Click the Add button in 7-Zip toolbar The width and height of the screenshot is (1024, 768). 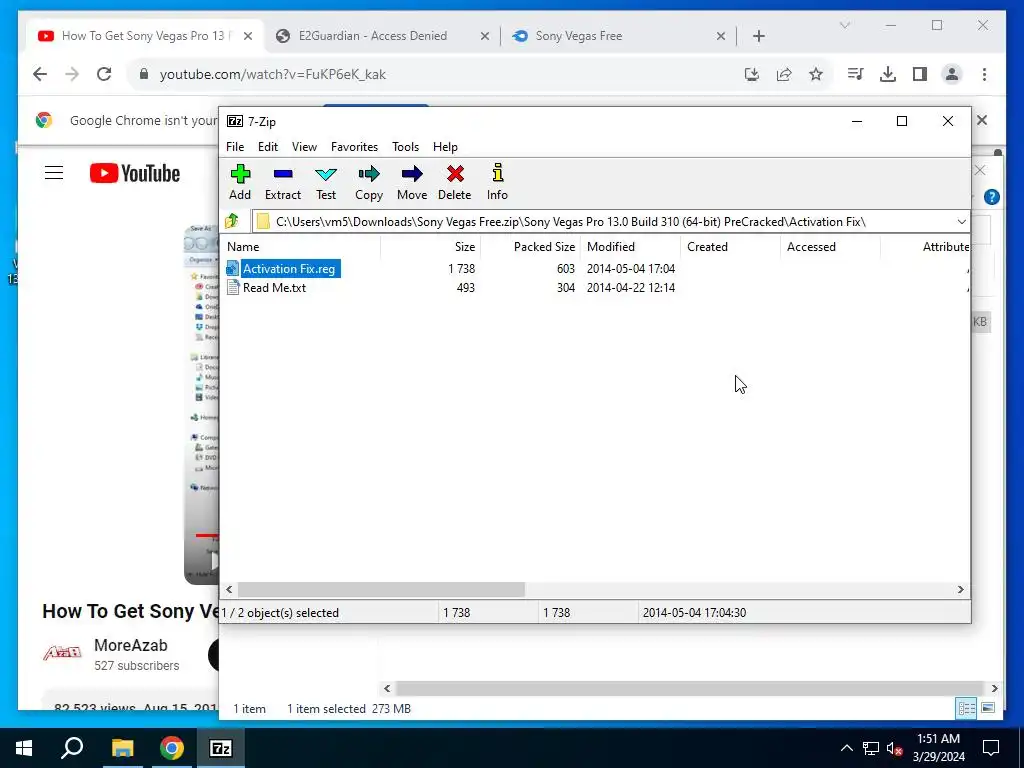[x=240, y=182]
